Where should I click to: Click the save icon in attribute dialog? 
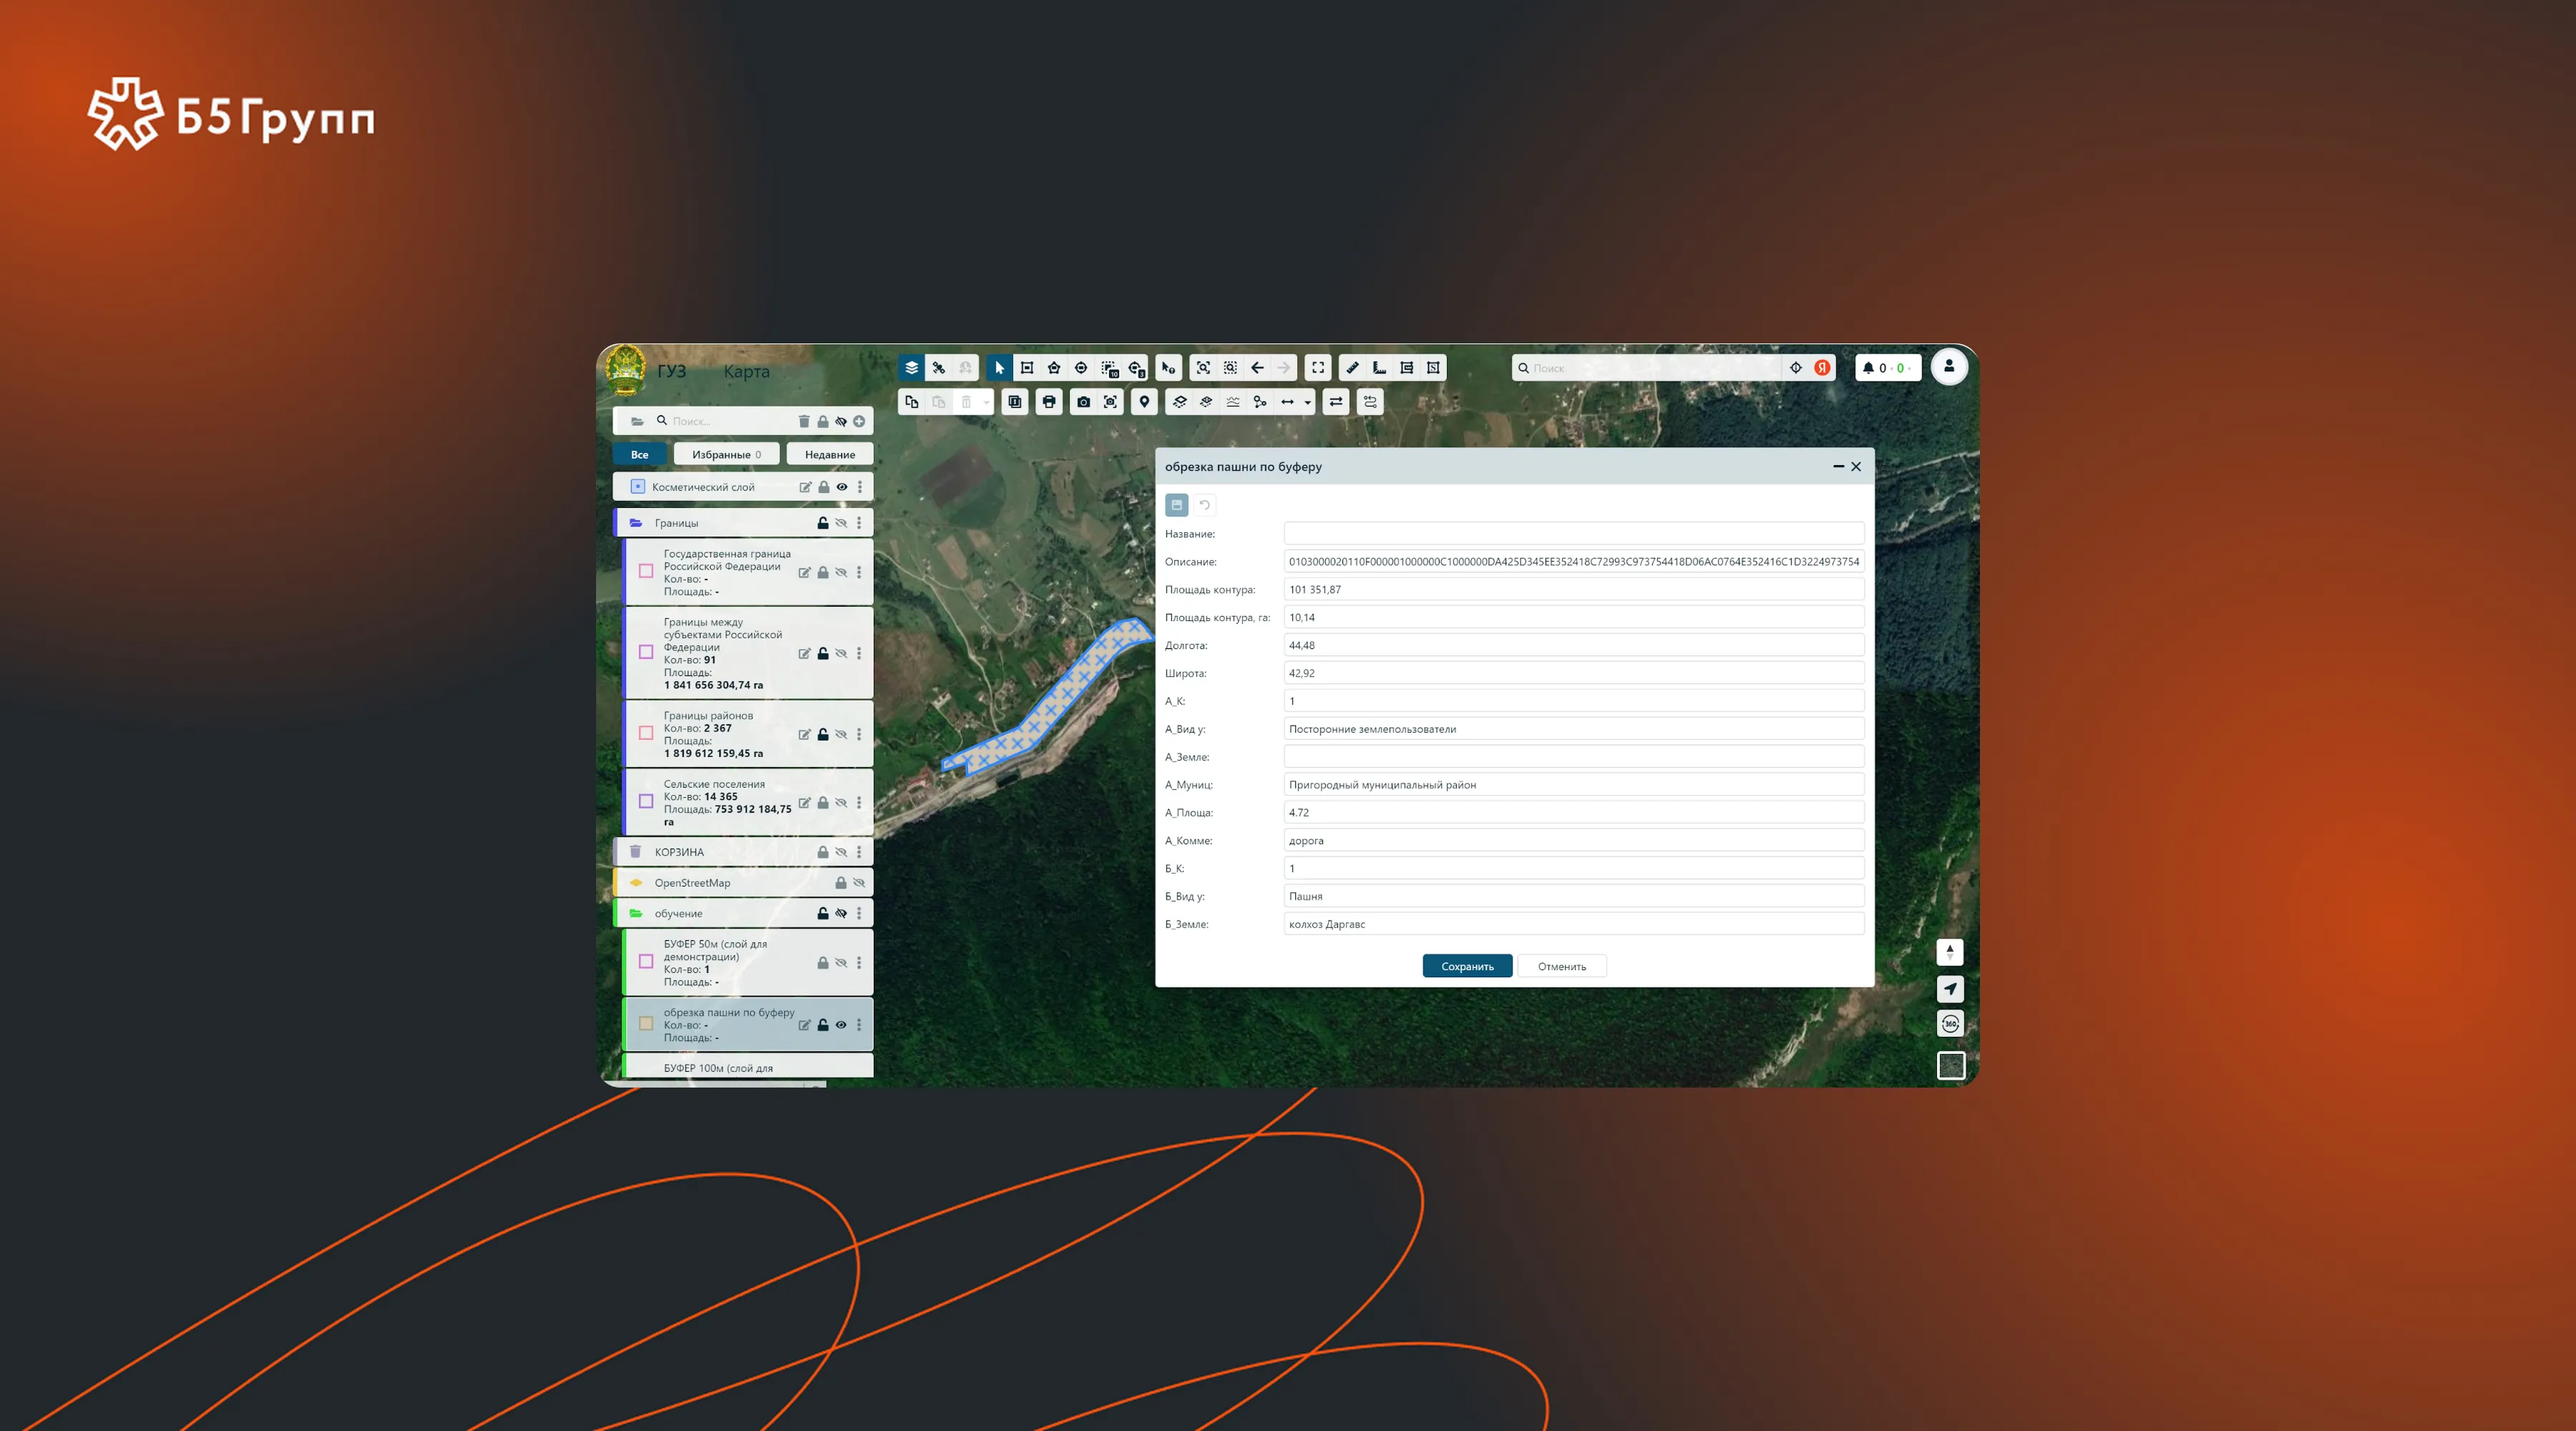[1177, 505]
